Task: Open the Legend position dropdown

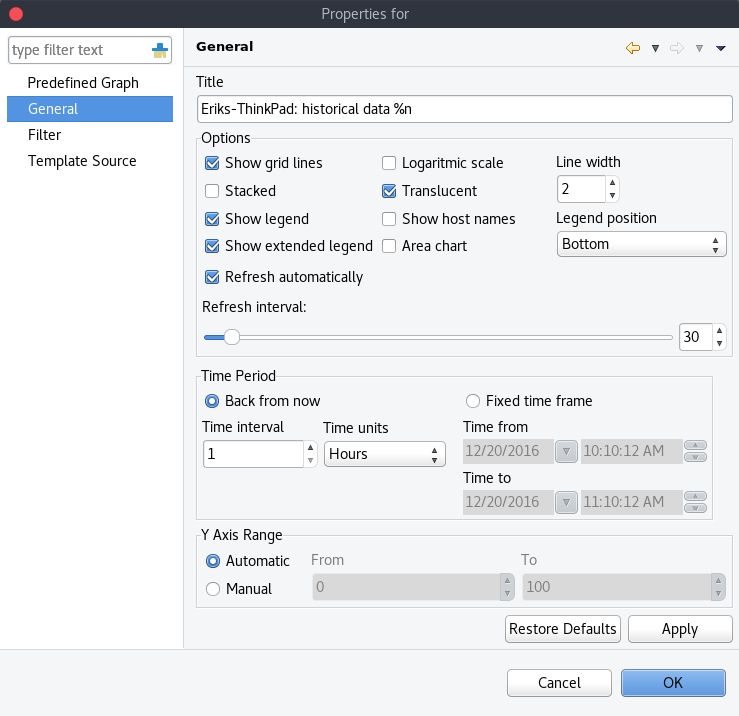Action: pyautogui.click(x=641, y=244)
